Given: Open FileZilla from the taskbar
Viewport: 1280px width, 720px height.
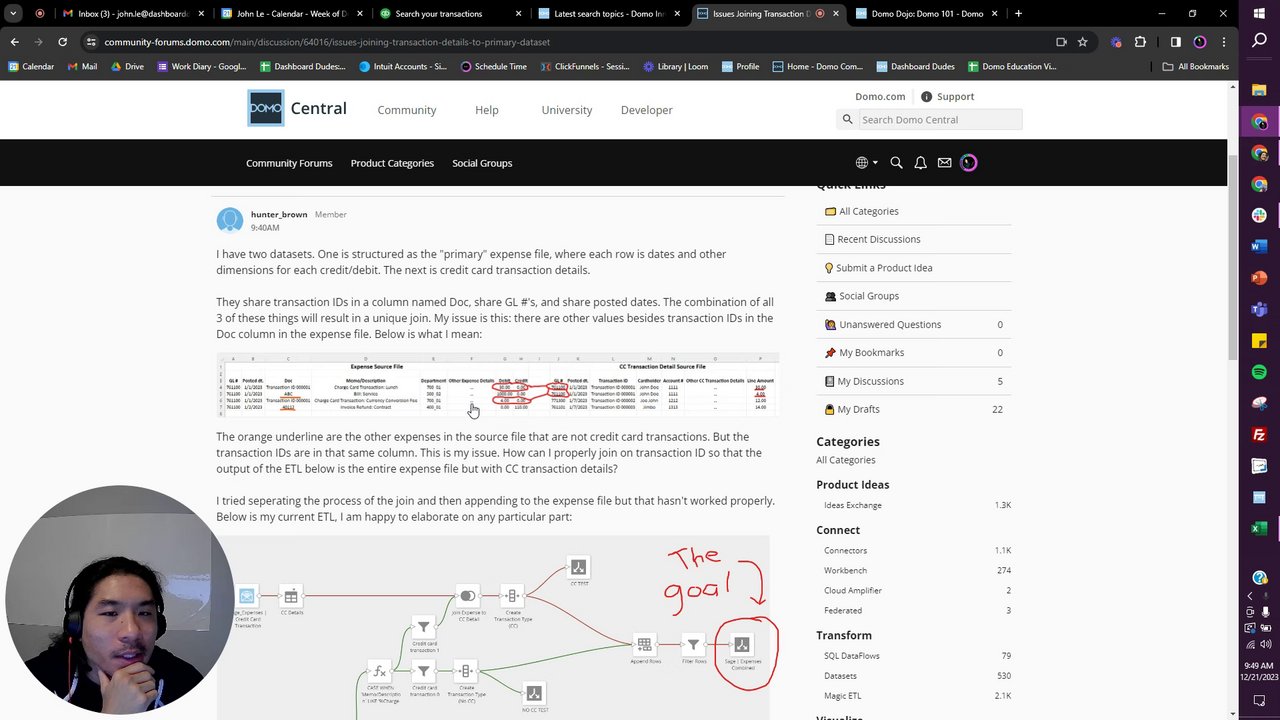Looking at the screenshot, I should [x=1259, y=434].
